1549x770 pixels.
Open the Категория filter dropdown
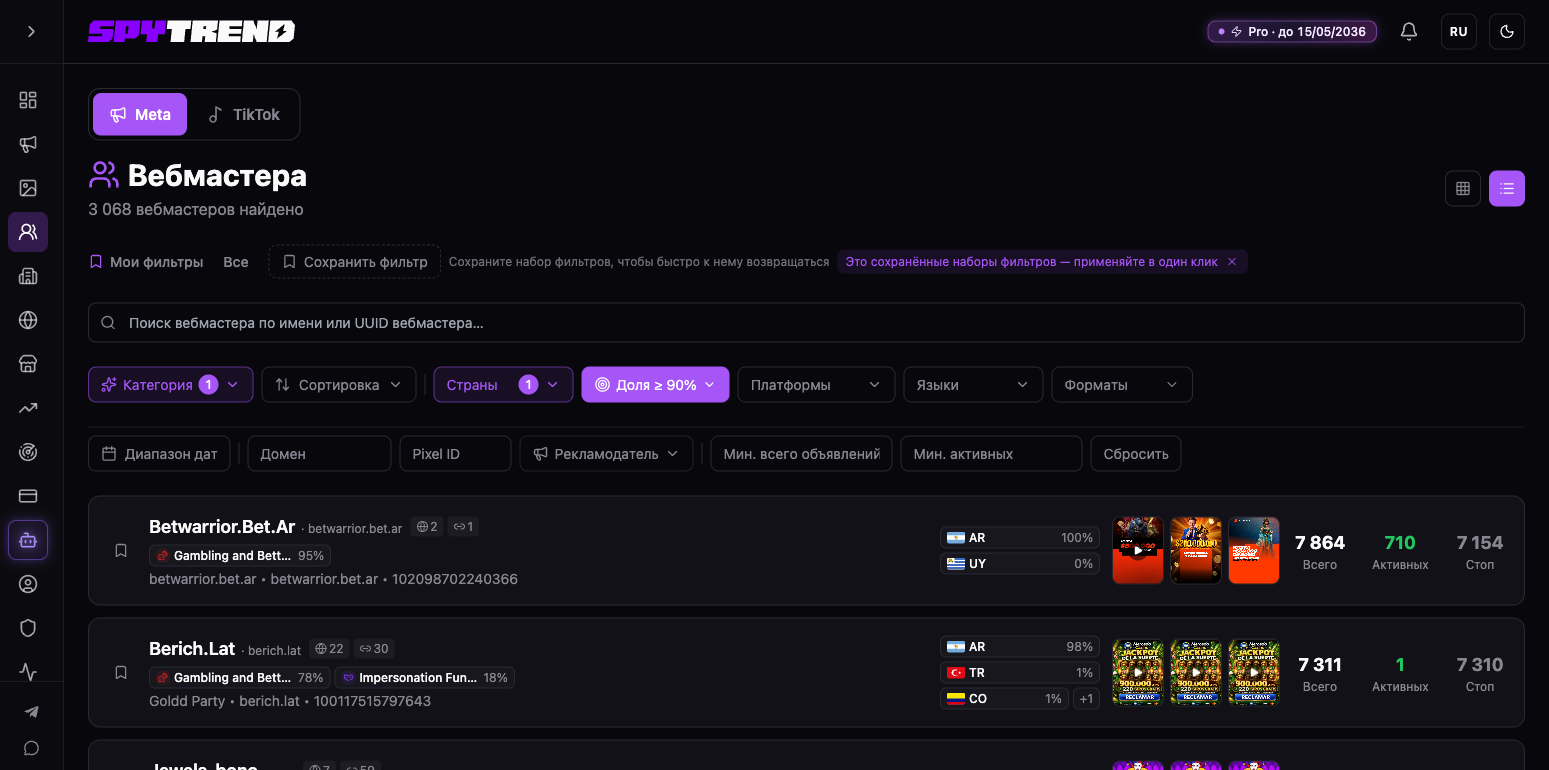tap(170, 385)
